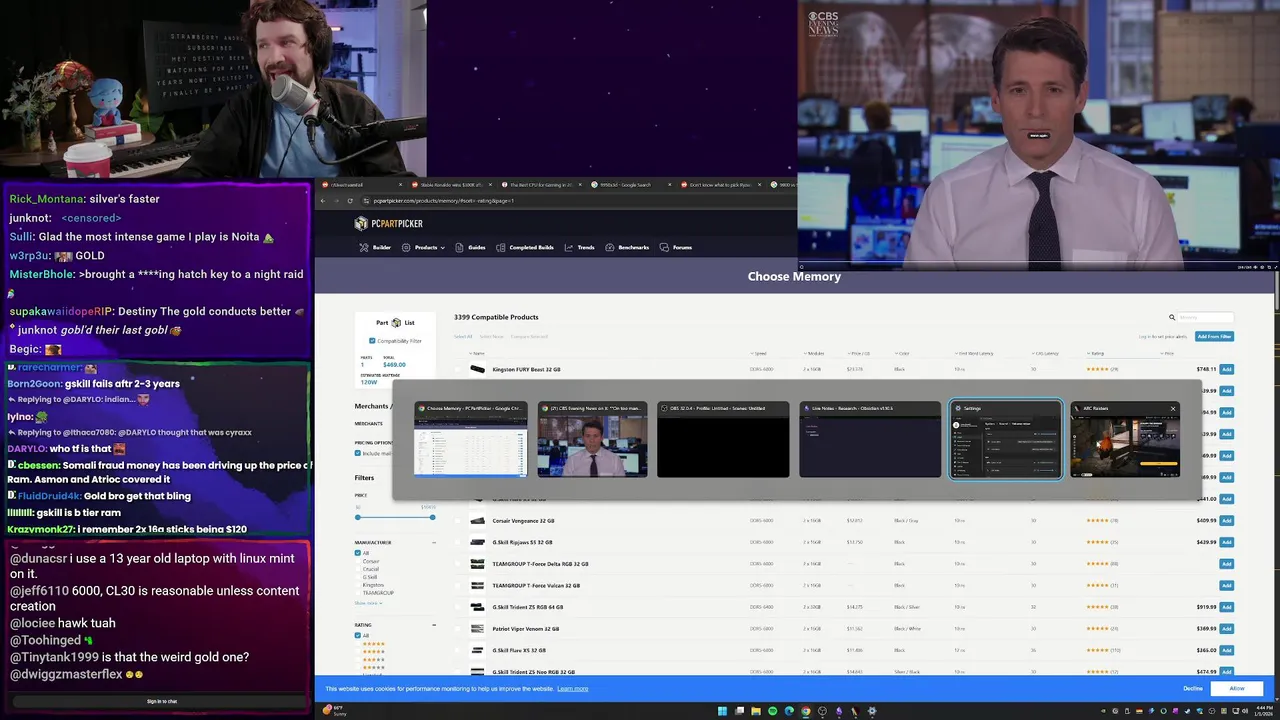The height and width of the screenshot is (720, 1280).
Task: Click Sign in to chat button
Action: tap(162, 701)
